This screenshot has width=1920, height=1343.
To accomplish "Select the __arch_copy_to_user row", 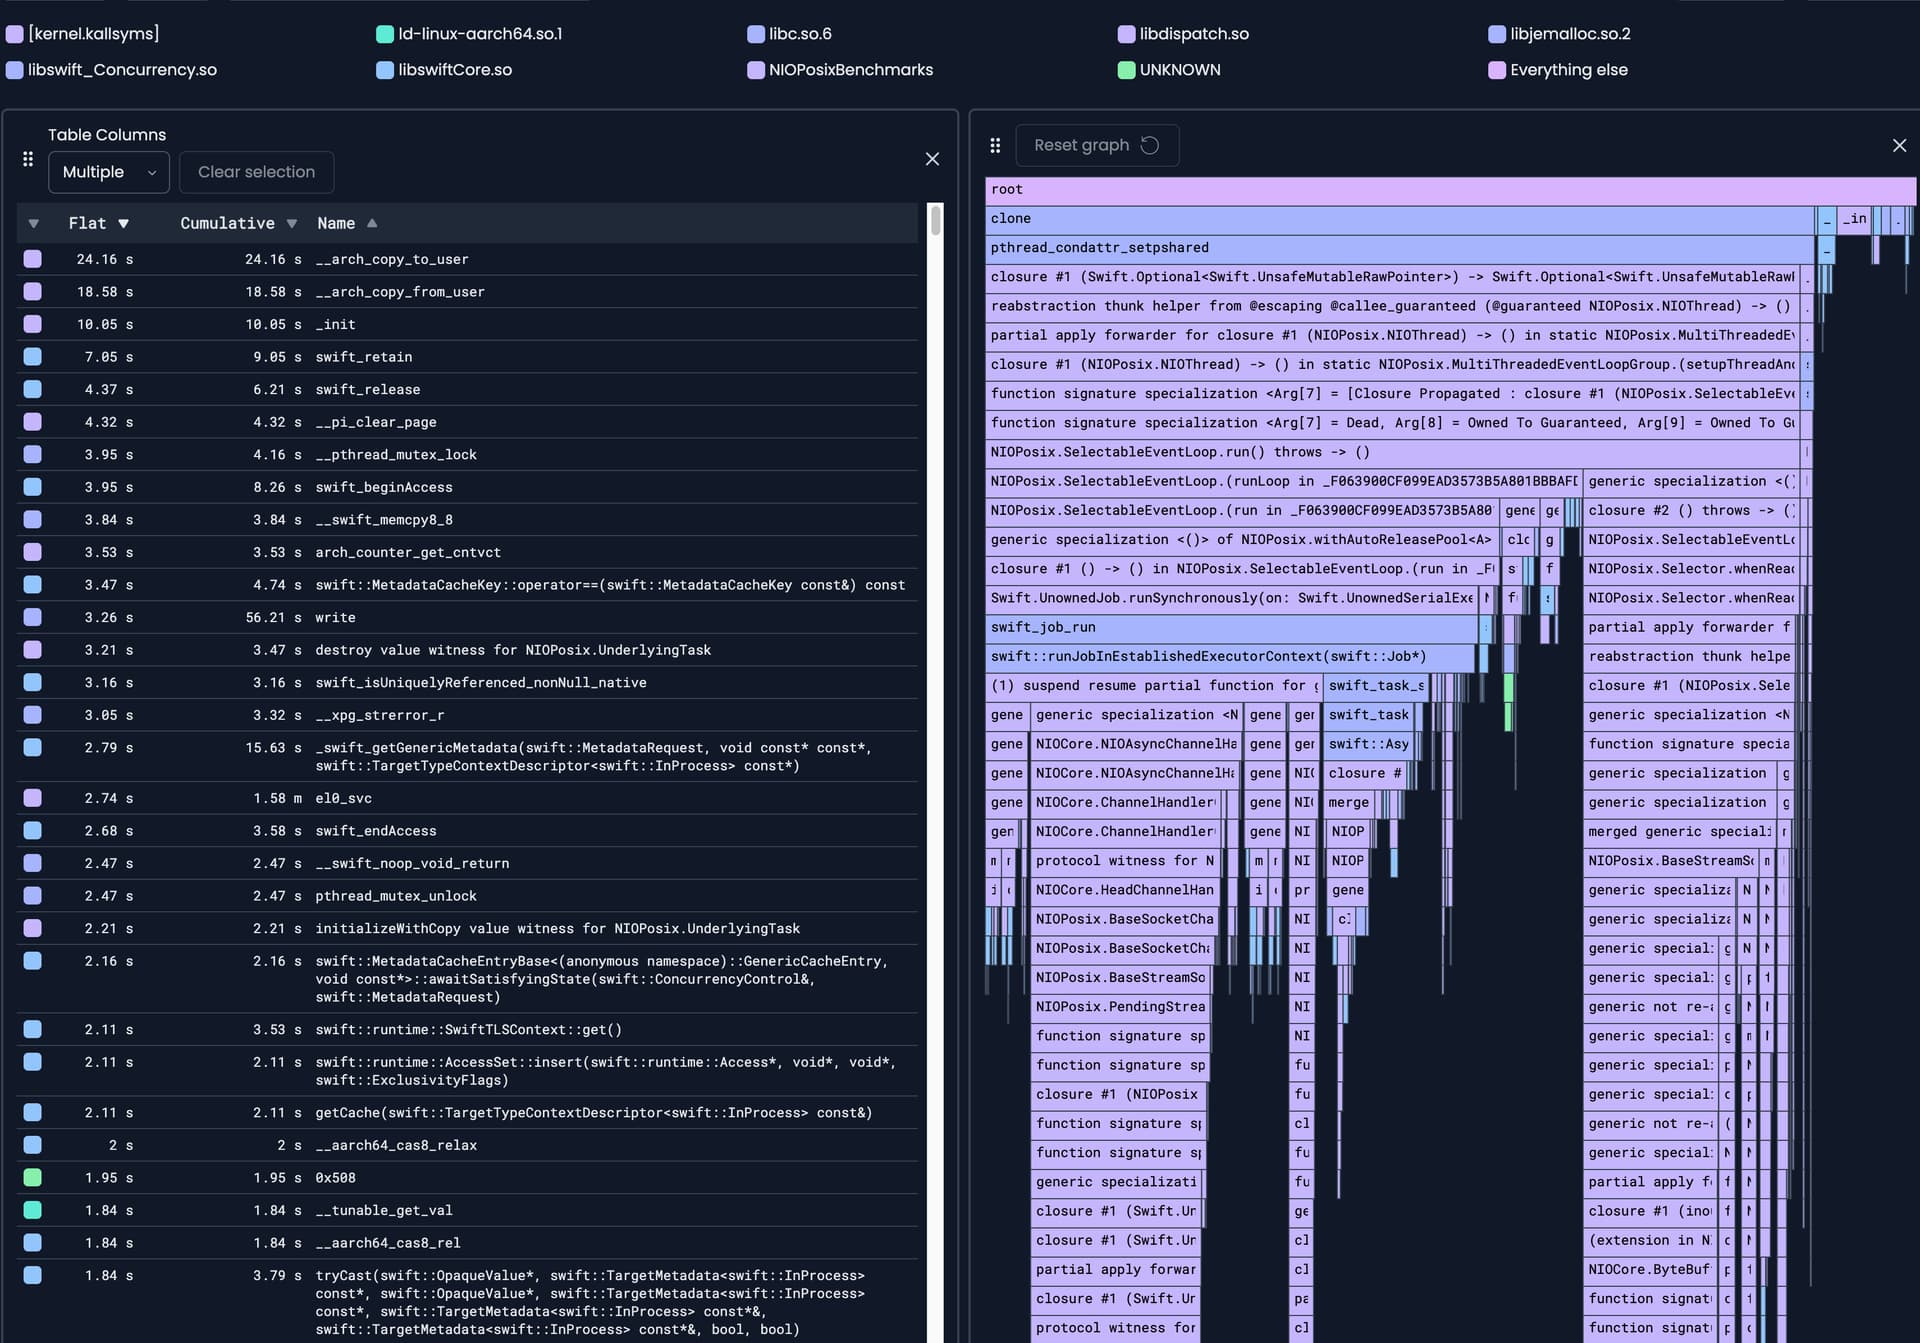I will coord(391,259).
